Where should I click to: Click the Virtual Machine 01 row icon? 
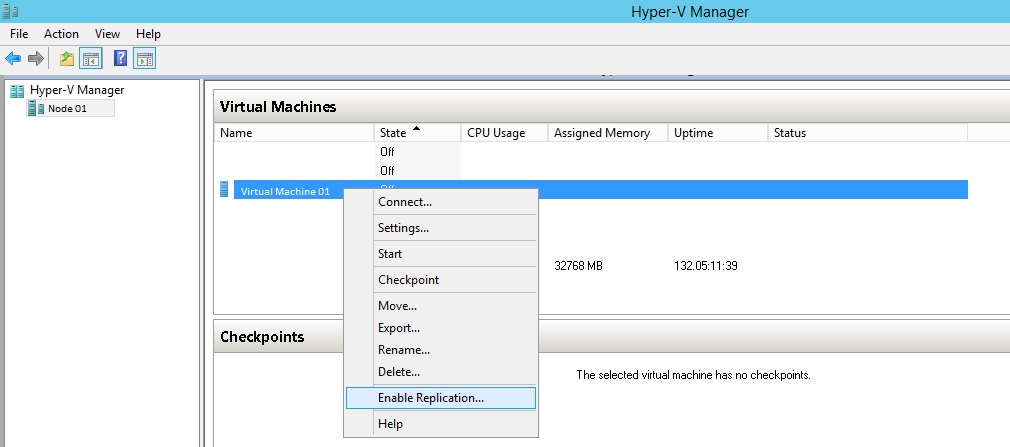click(224, 189)
